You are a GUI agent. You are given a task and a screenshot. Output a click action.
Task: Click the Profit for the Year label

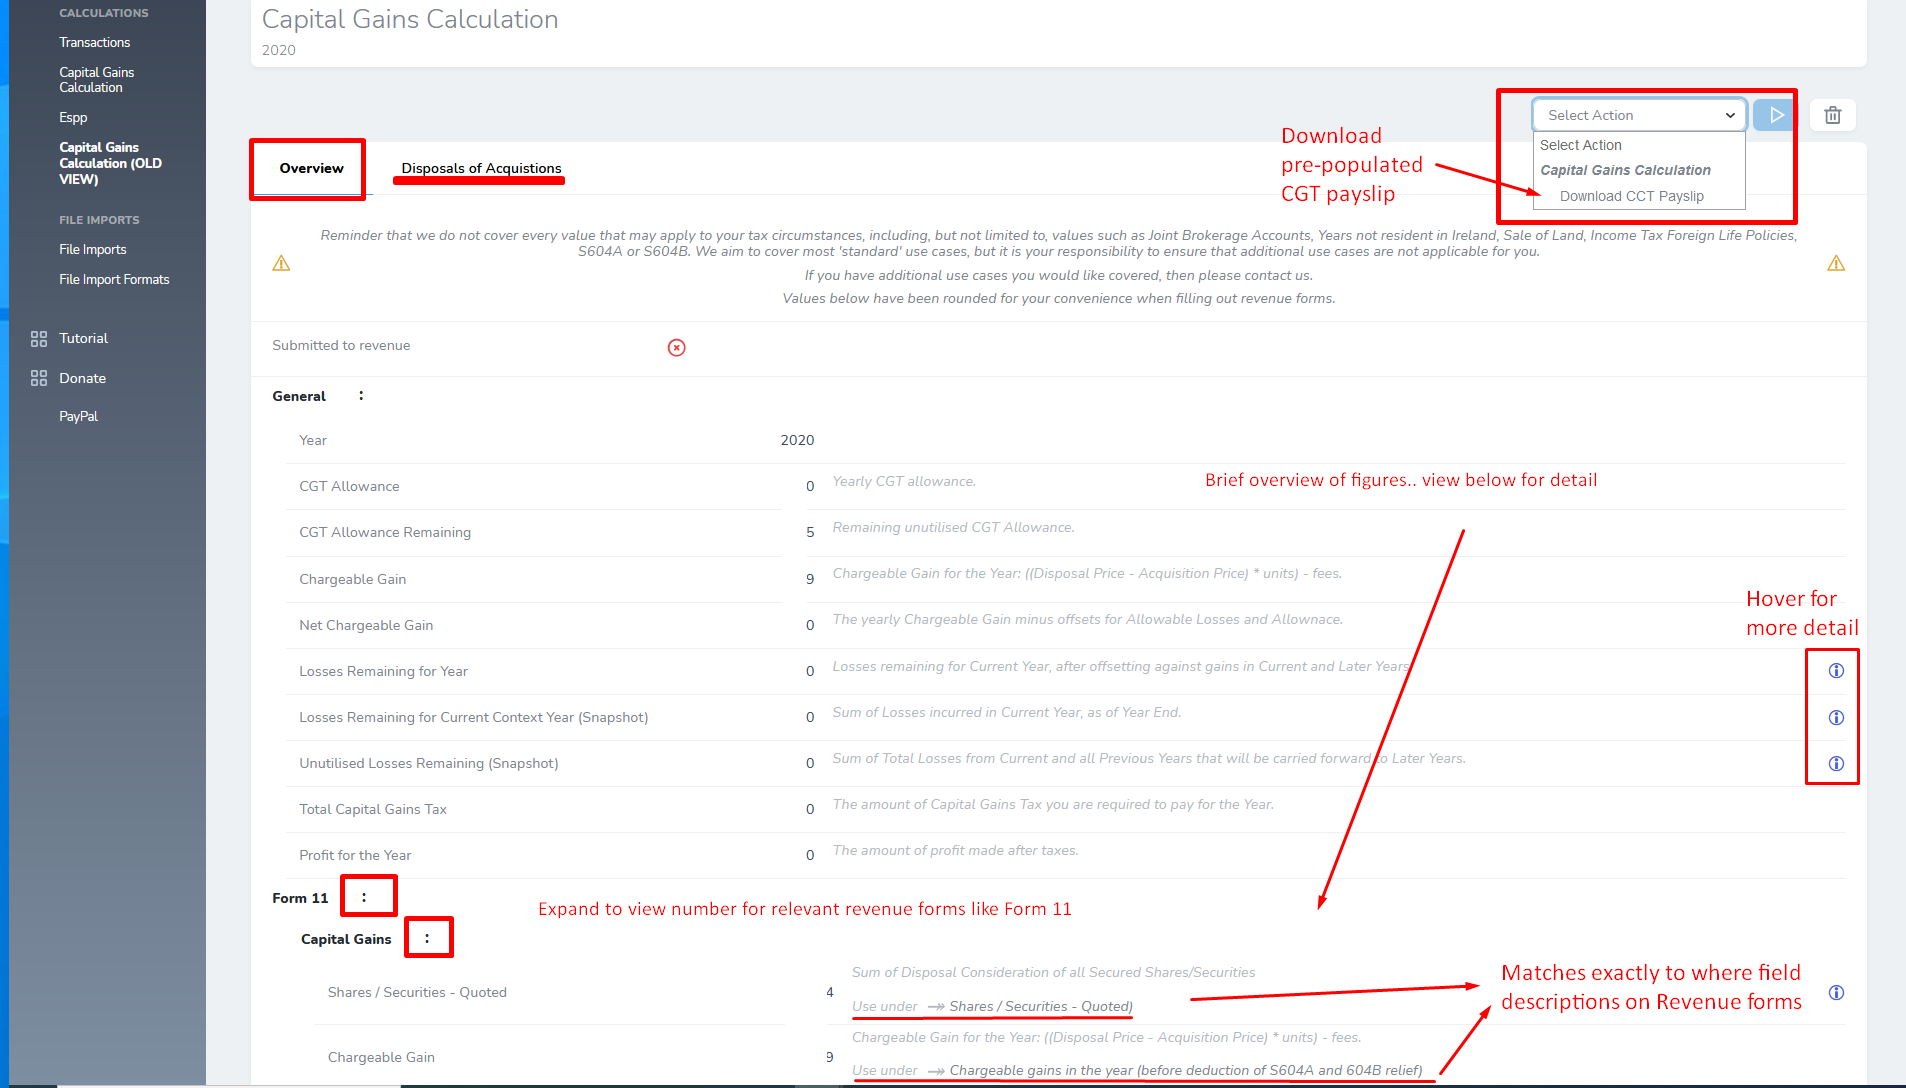[355, 855]
